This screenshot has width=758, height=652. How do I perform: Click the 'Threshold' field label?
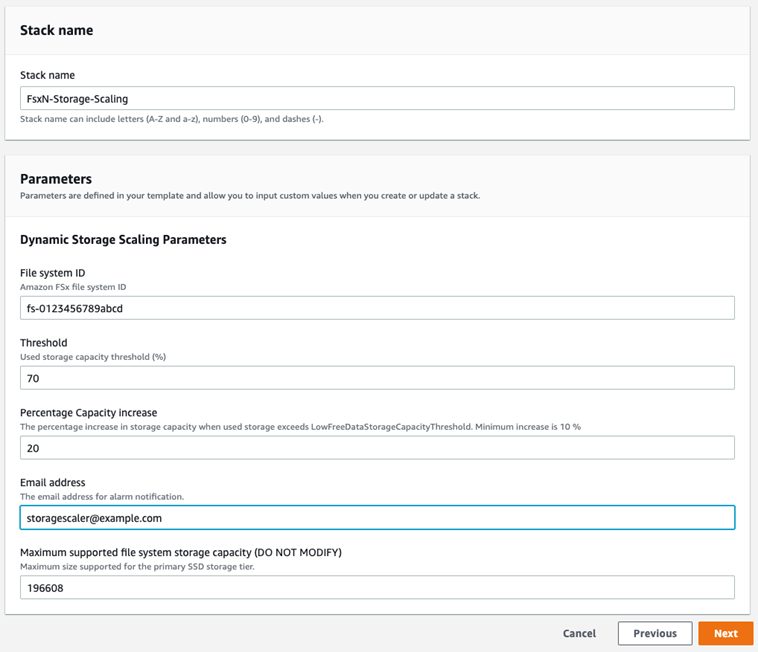click(44, 343)
